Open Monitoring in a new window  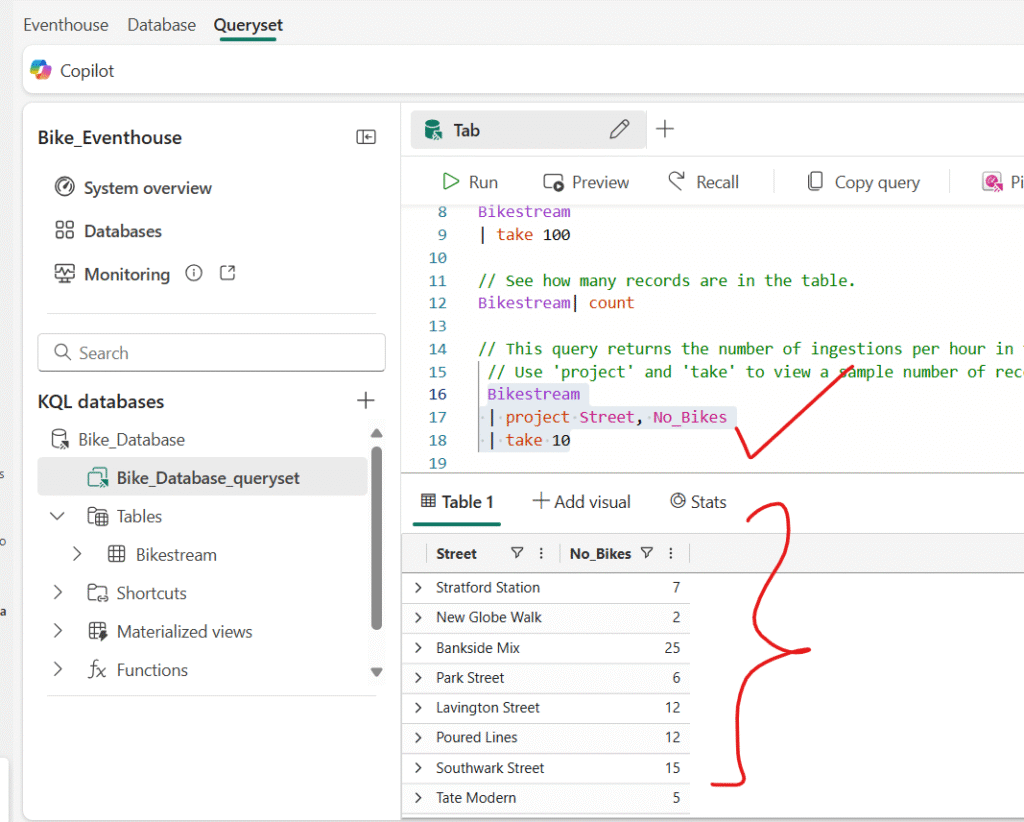pyautogui.click(x=227, y=273)
